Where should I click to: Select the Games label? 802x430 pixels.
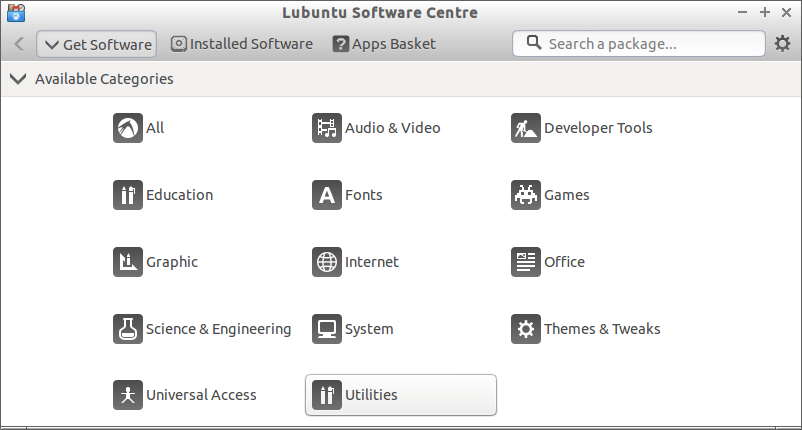click(567, 195)
